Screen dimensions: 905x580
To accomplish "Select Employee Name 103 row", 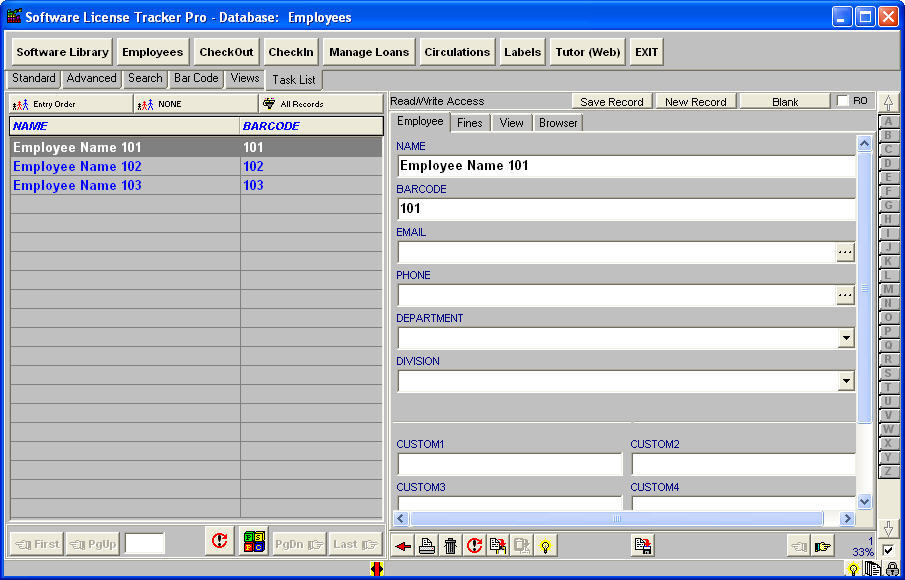I will coord(196,186).
